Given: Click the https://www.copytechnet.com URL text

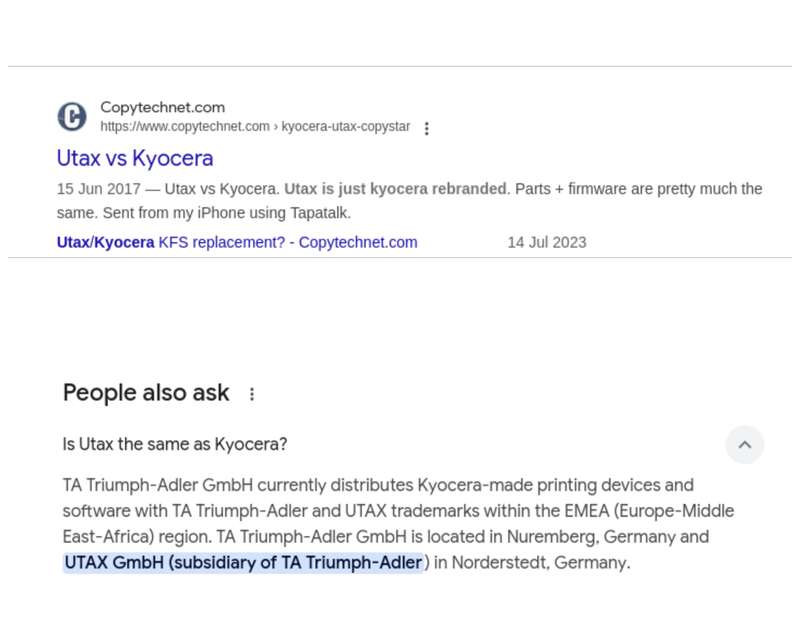Looking at the screenshot, I should click(x=185, y=126).
